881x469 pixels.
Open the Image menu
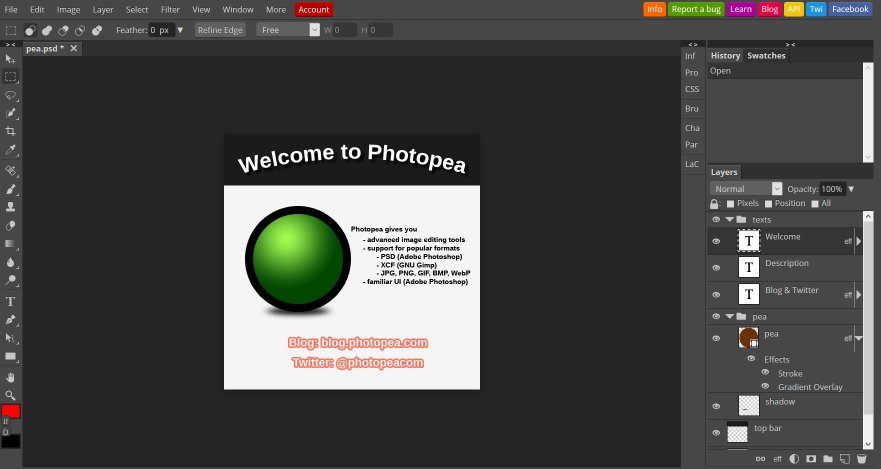click(x=69, y=10)
